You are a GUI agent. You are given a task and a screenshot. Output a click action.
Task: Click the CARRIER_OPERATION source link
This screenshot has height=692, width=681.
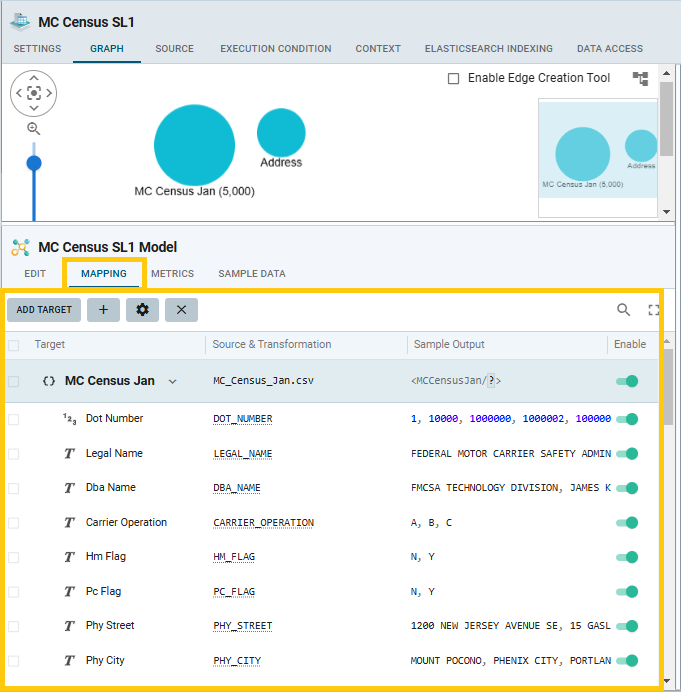(x=263, y=522)
